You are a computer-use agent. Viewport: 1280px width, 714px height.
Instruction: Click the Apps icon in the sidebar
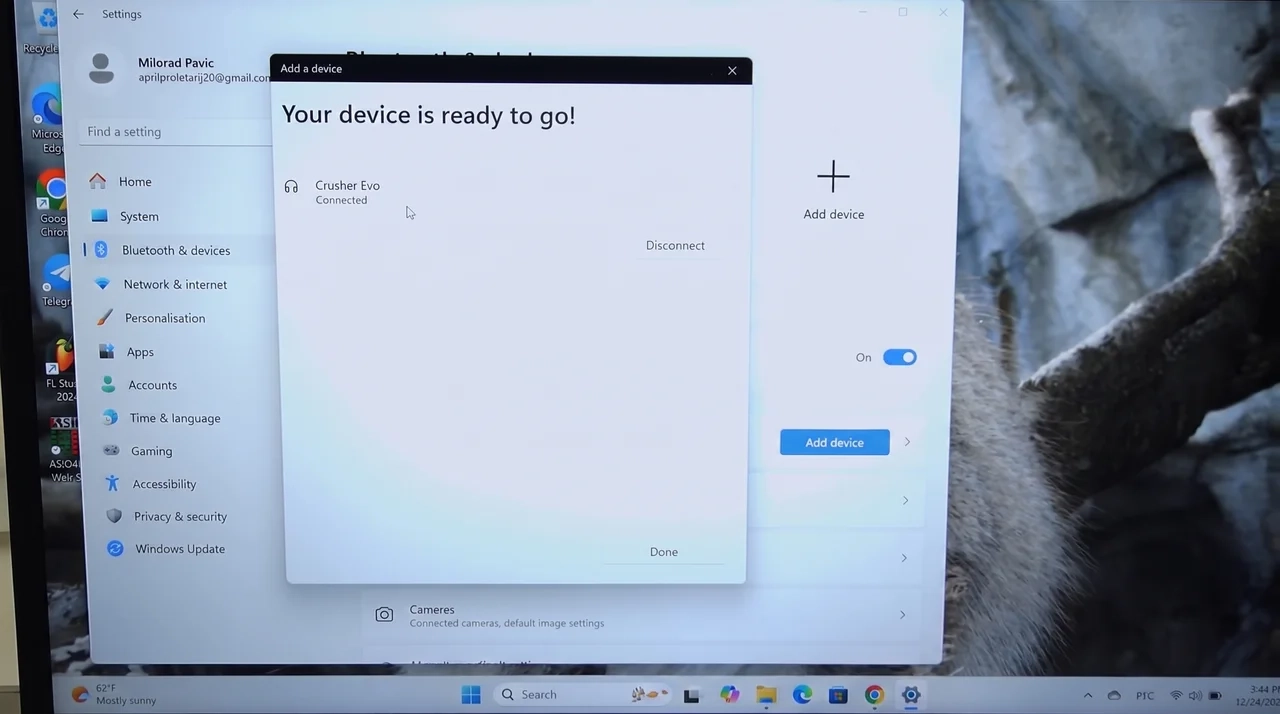pos(106,351)
